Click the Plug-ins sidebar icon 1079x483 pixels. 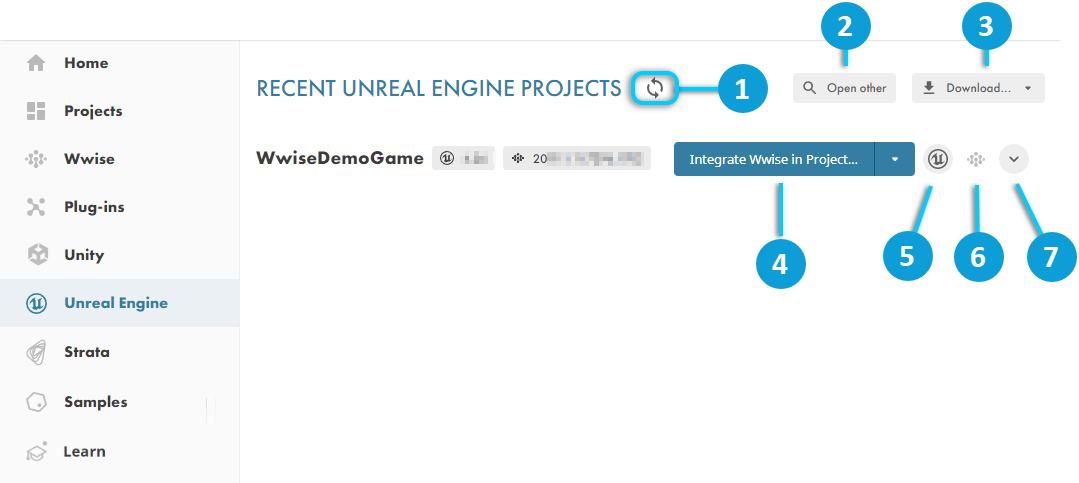click(36, 207)
